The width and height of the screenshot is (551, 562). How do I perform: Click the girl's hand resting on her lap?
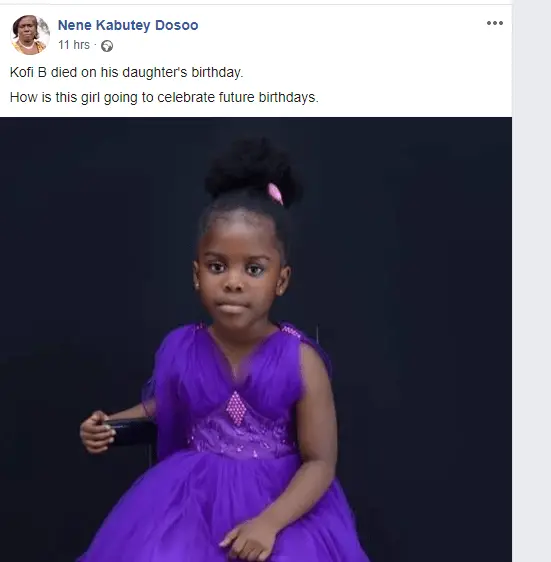tap(249, 536)
